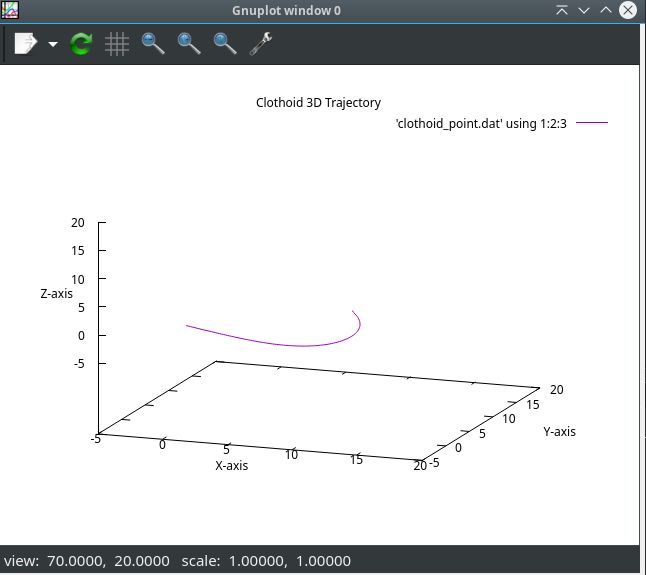Image resolution: width=646 pixels, height=575 pixels.
Task: Click the X-axis tick label 10
Action: (x=291, y=454)
